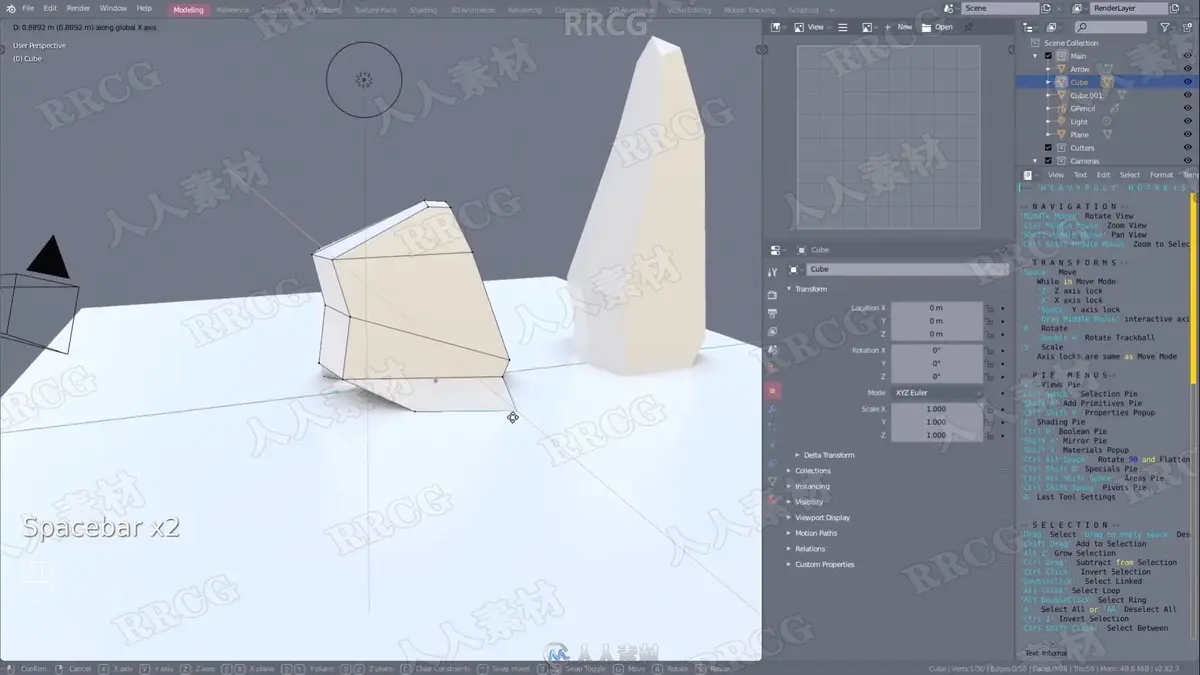Open the outliner filter dropdown
The height and width of the screenshot is (675, 1200).
pyautogui.click(x=1168, y=28)
